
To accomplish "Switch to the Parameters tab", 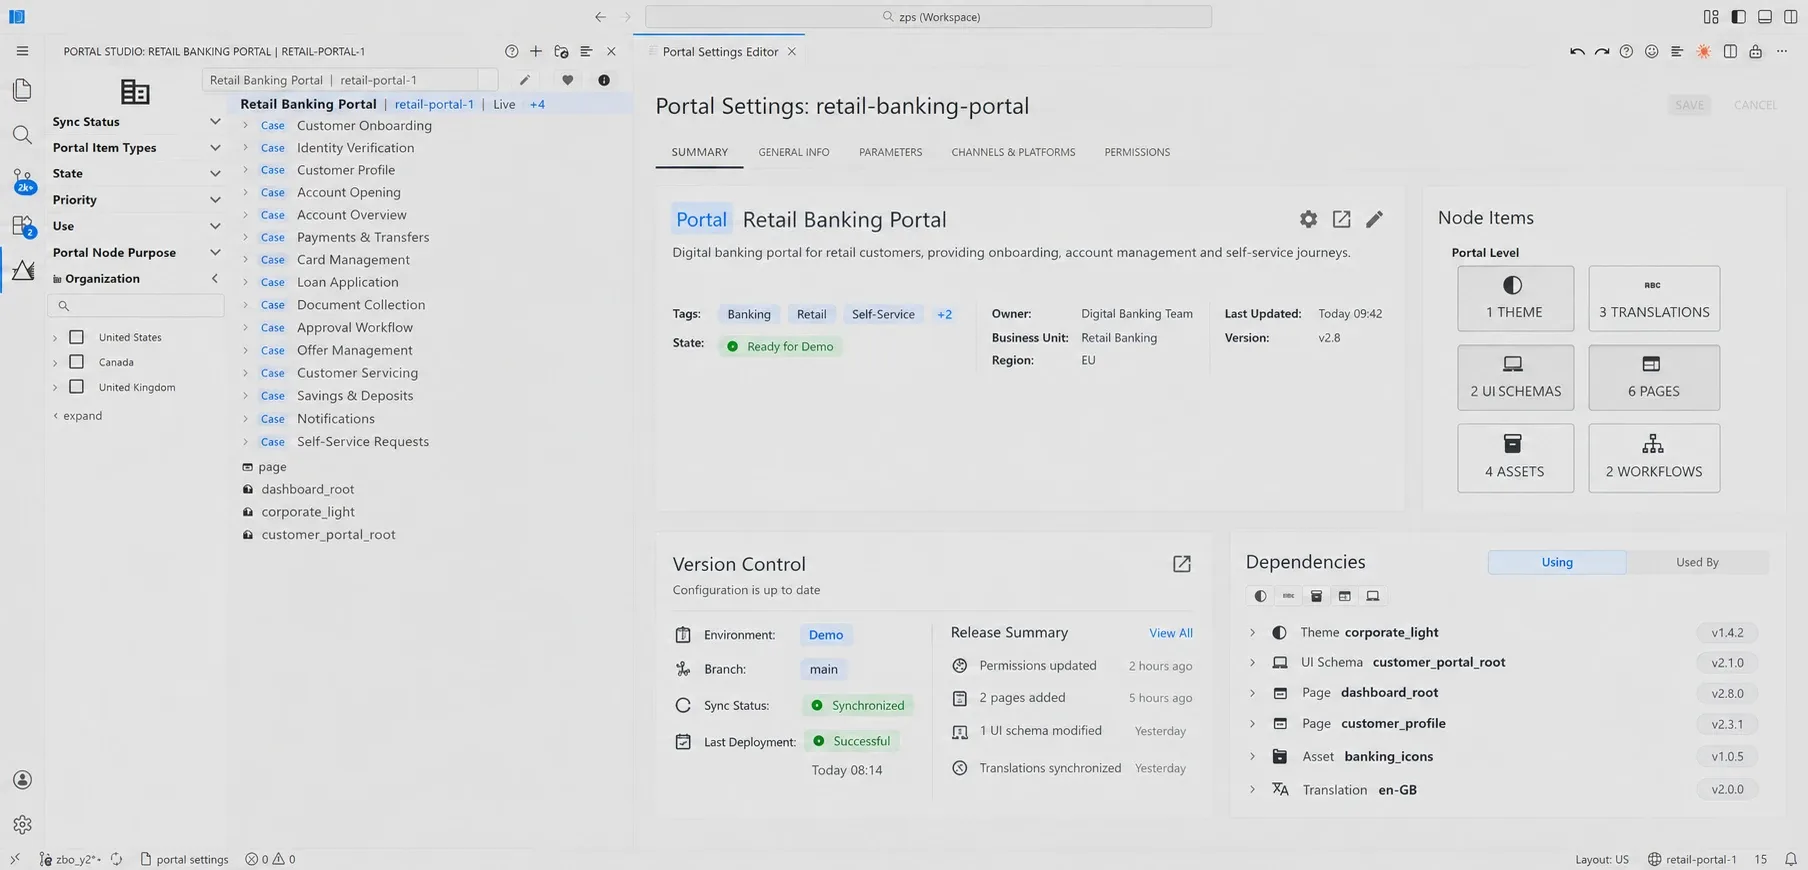I will point(890,152).
